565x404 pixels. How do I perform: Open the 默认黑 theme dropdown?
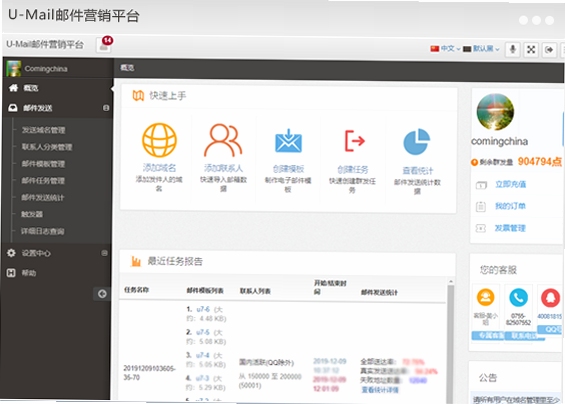(x=481, y=49)
